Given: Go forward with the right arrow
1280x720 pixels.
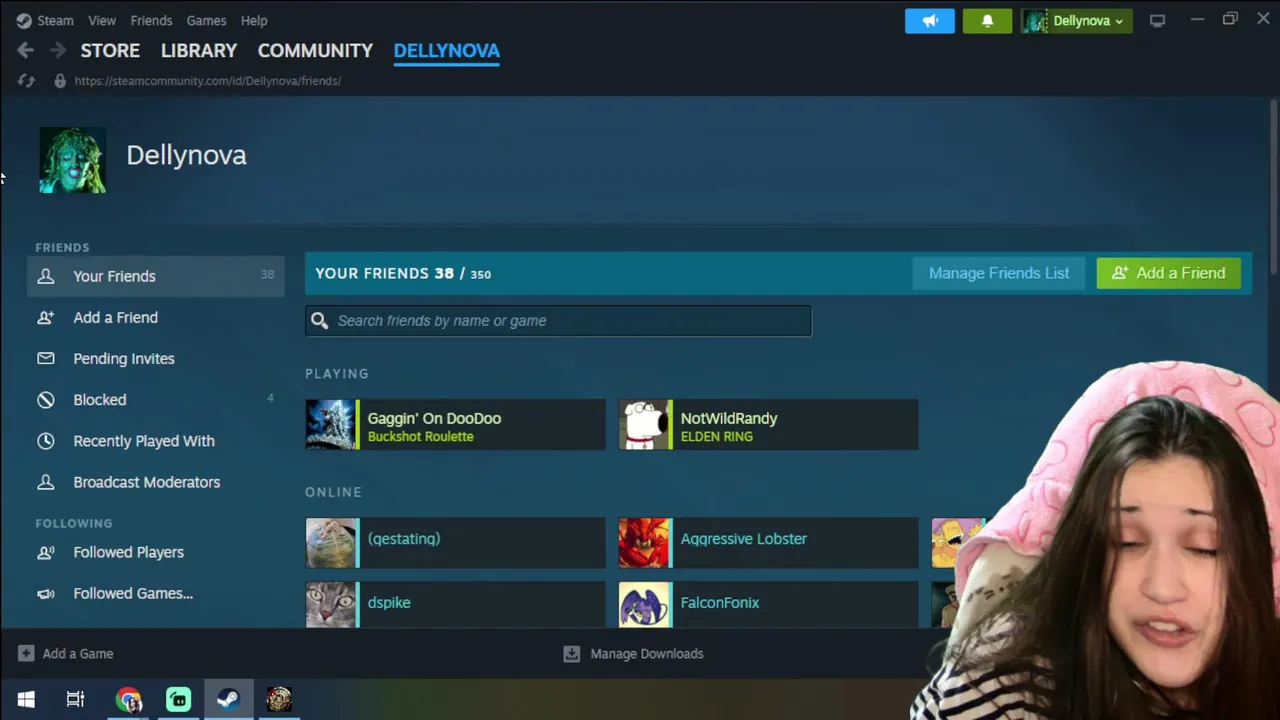Looking at the screenshot, I should 58,50.
